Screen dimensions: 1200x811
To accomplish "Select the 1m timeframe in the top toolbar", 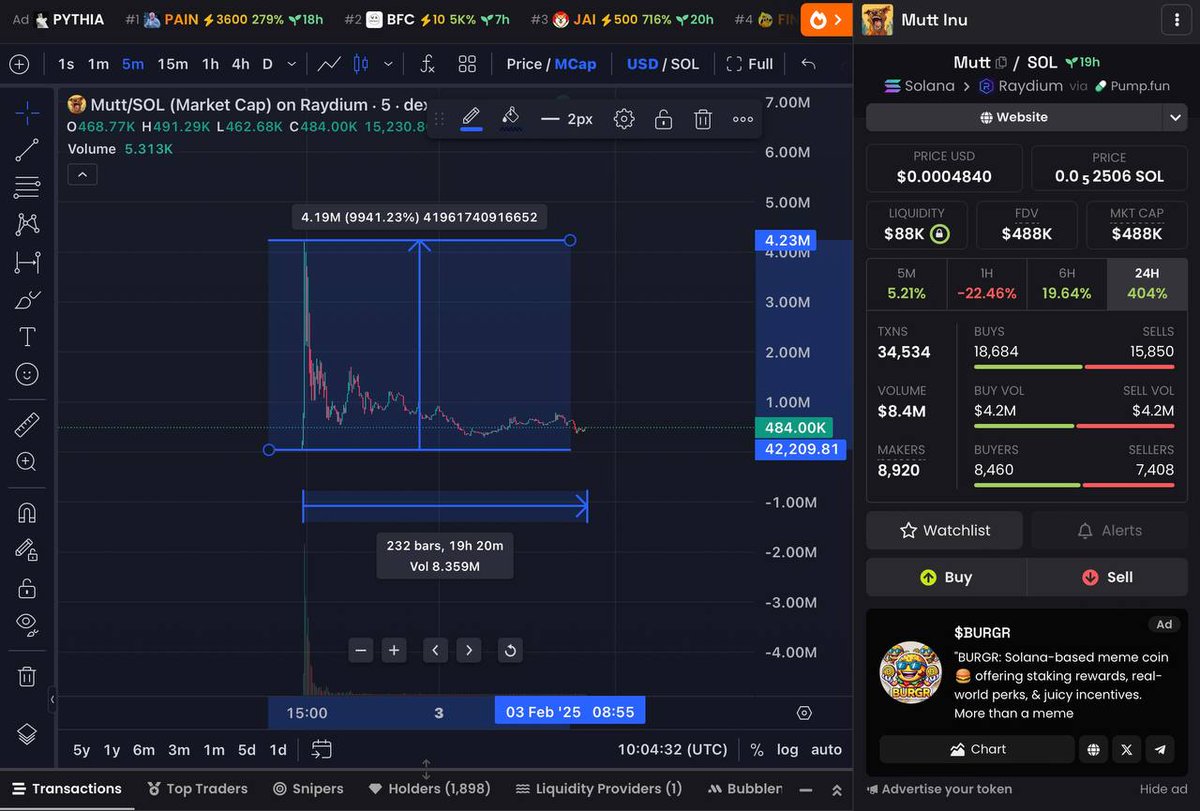I will 98,64.
